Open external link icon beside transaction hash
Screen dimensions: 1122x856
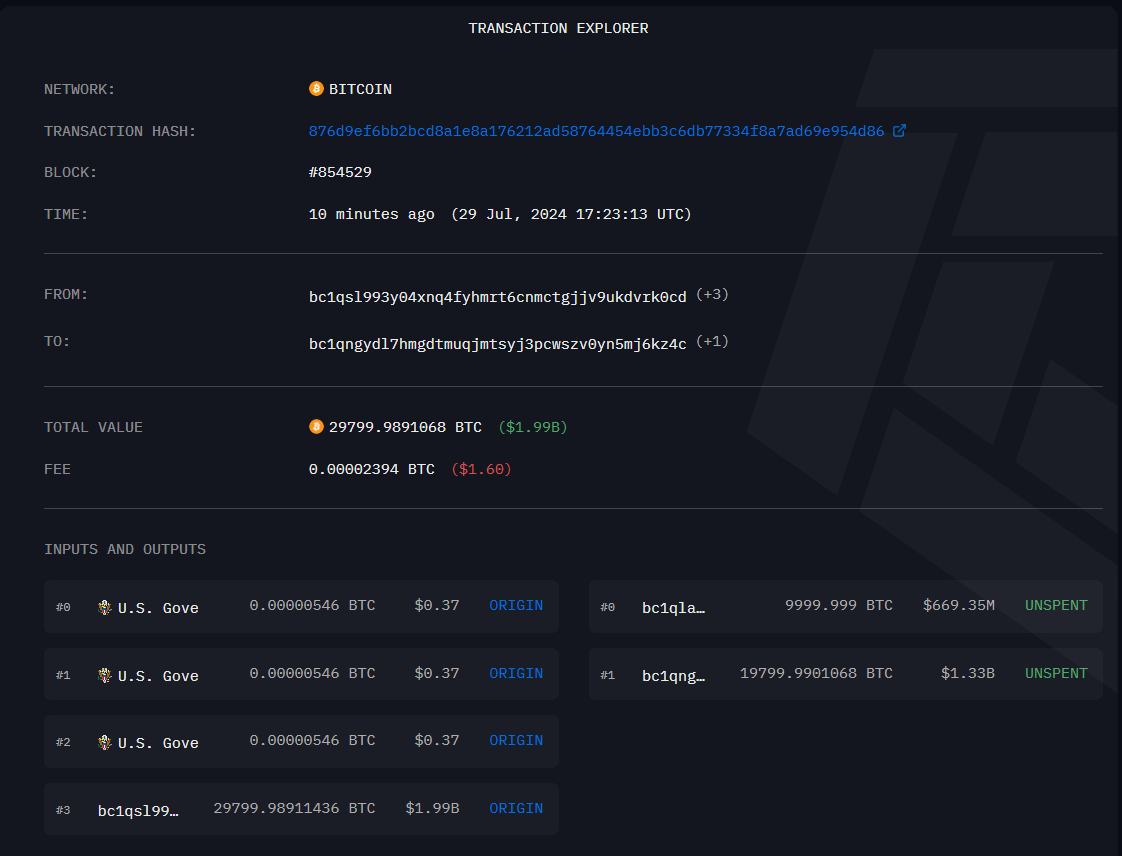(899, 130)
